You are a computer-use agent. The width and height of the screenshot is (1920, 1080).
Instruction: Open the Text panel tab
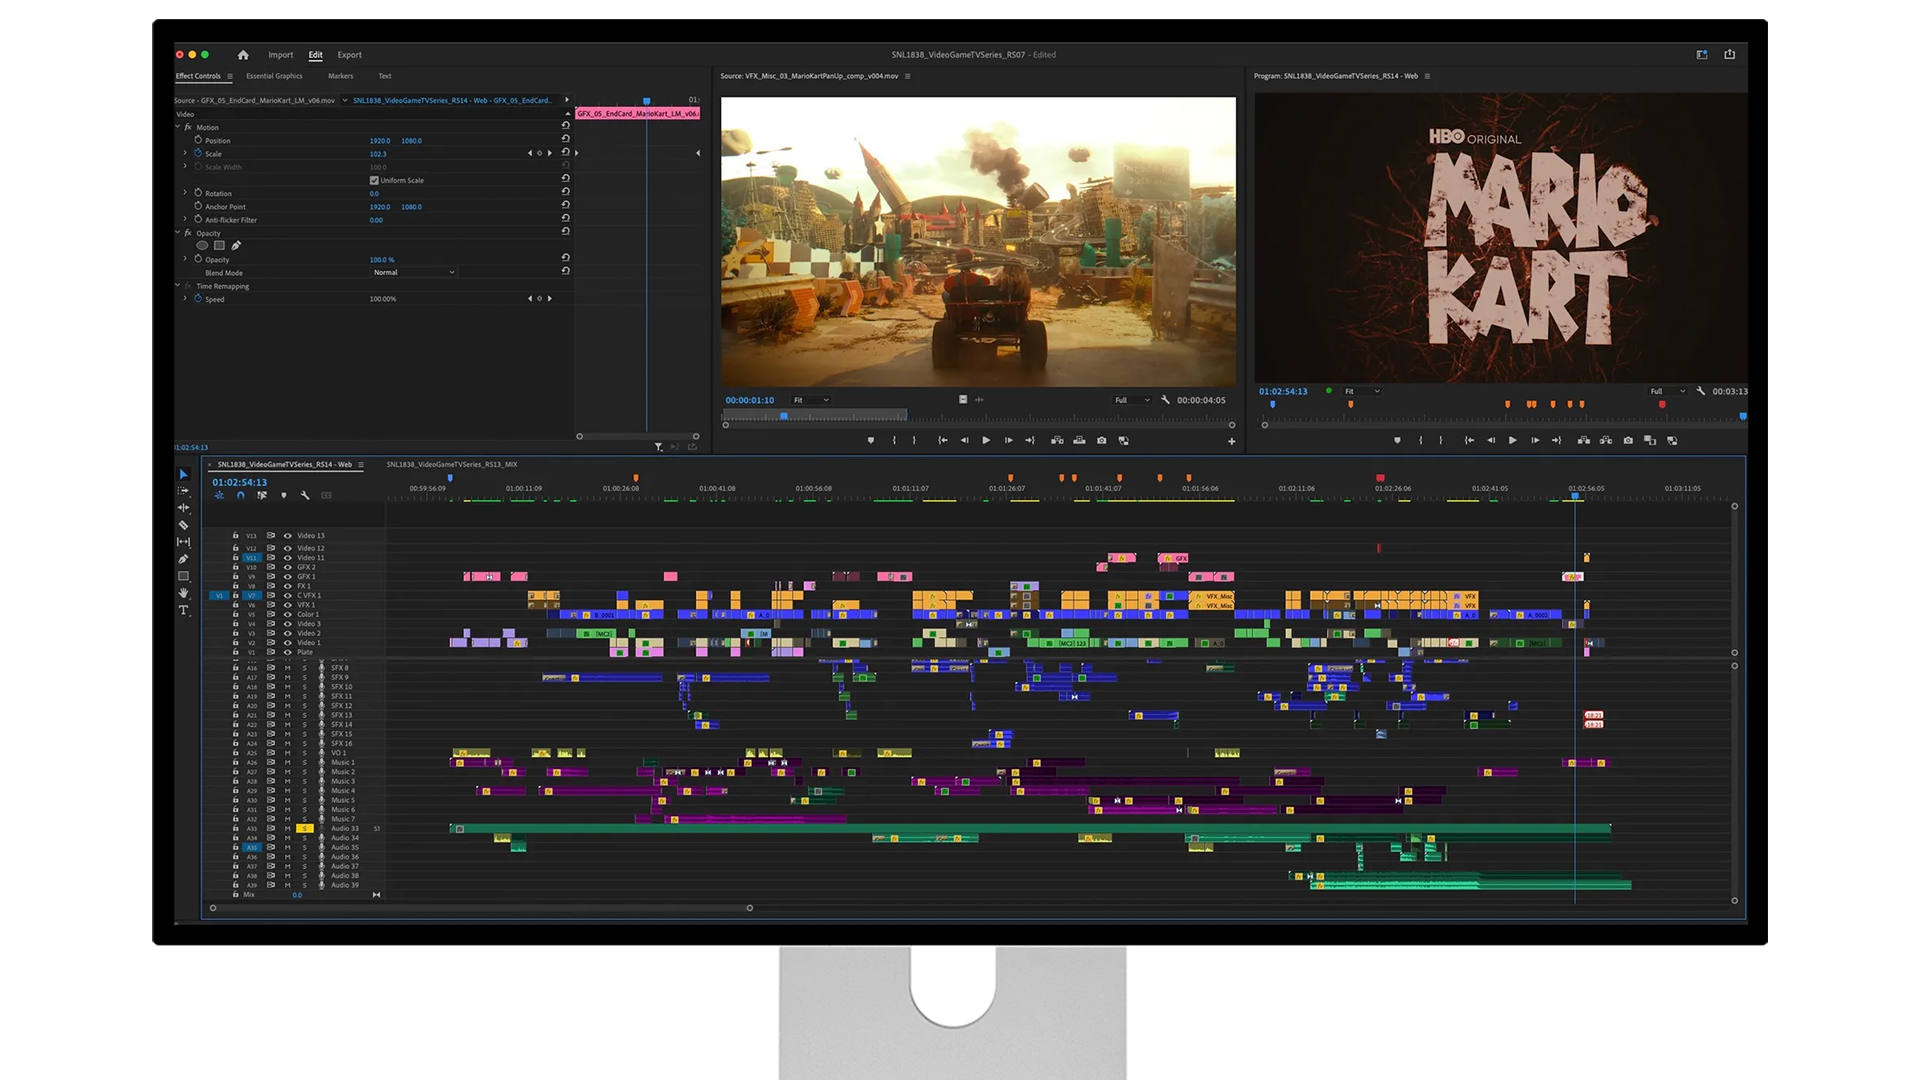tap(385, 76)
